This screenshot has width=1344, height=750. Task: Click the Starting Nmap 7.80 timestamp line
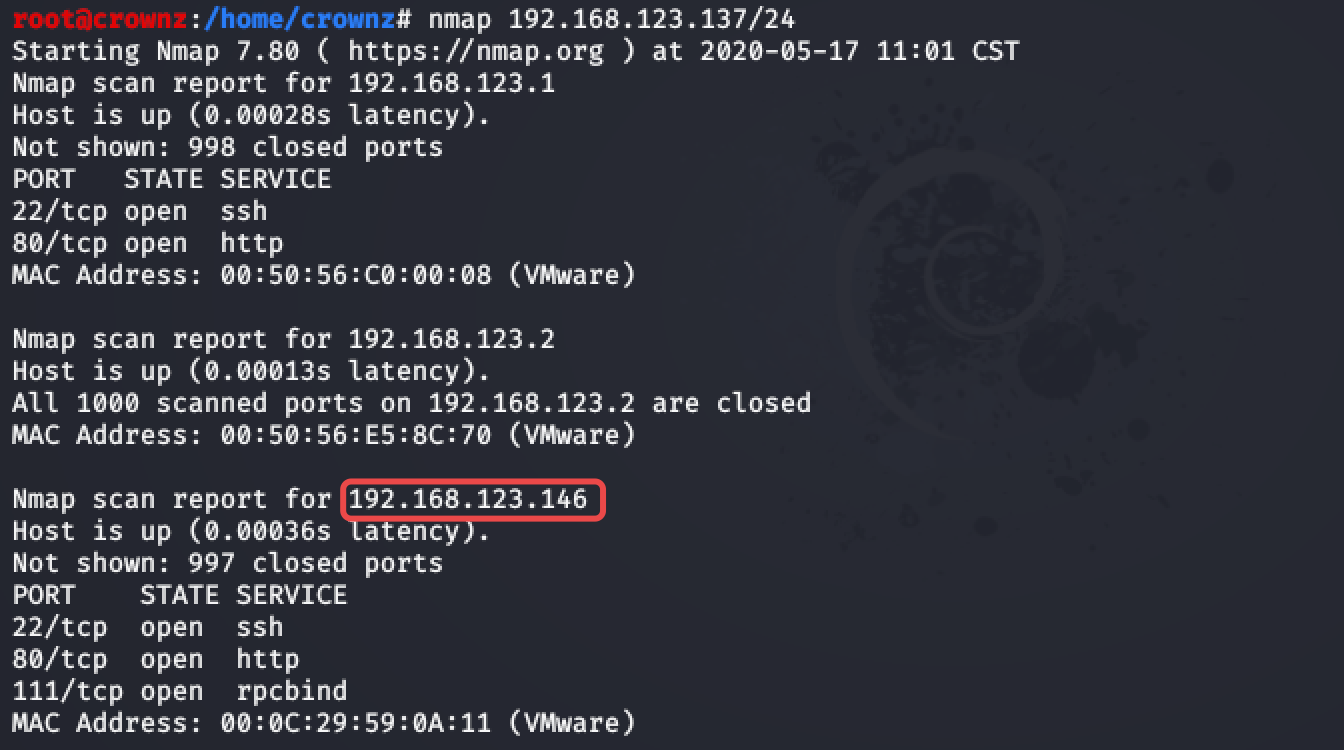[x=516, y=51]
